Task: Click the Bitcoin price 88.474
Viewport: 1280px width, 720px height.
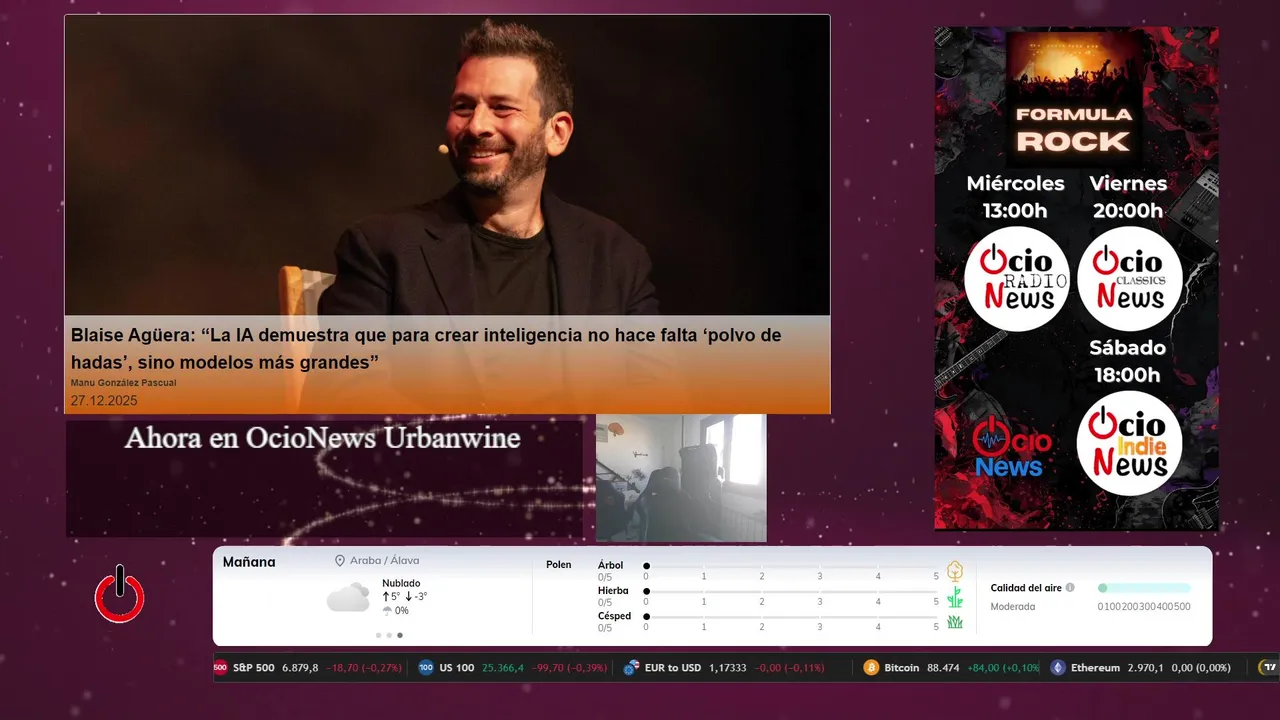Action: 943,668
